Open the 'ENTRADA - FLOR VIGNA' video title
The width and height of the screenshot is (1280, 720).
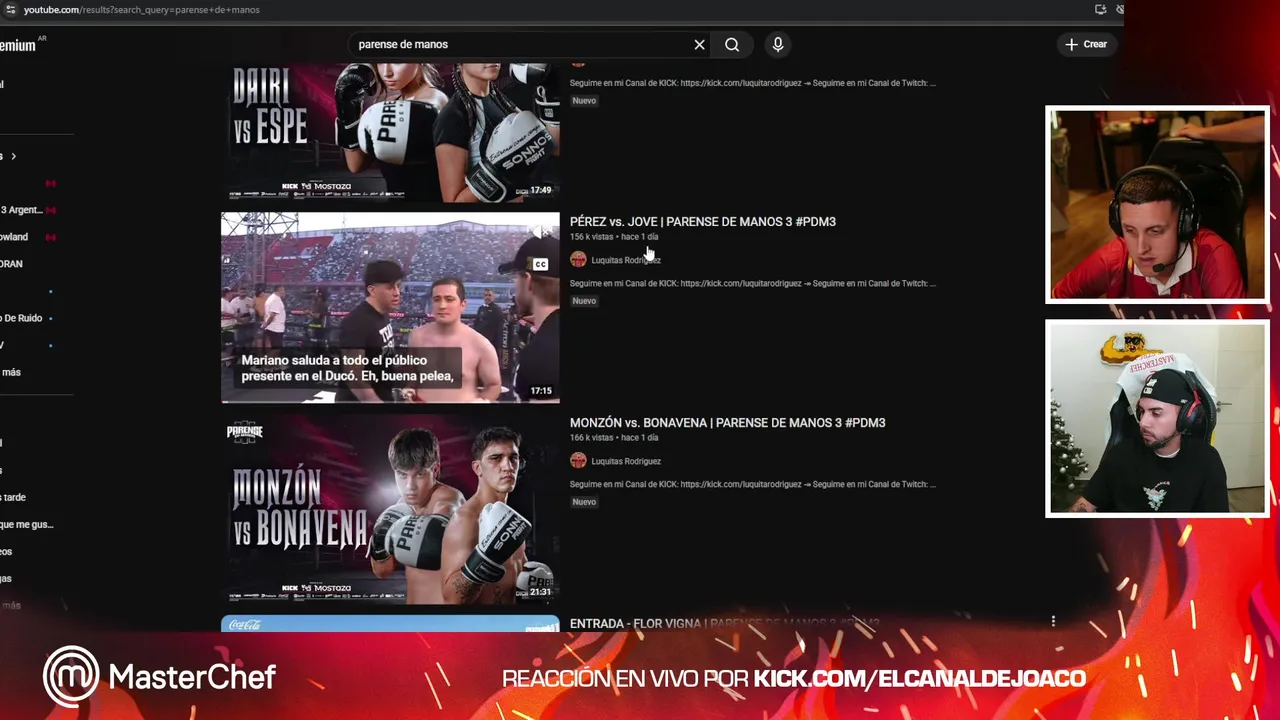(x=724, y=624)
